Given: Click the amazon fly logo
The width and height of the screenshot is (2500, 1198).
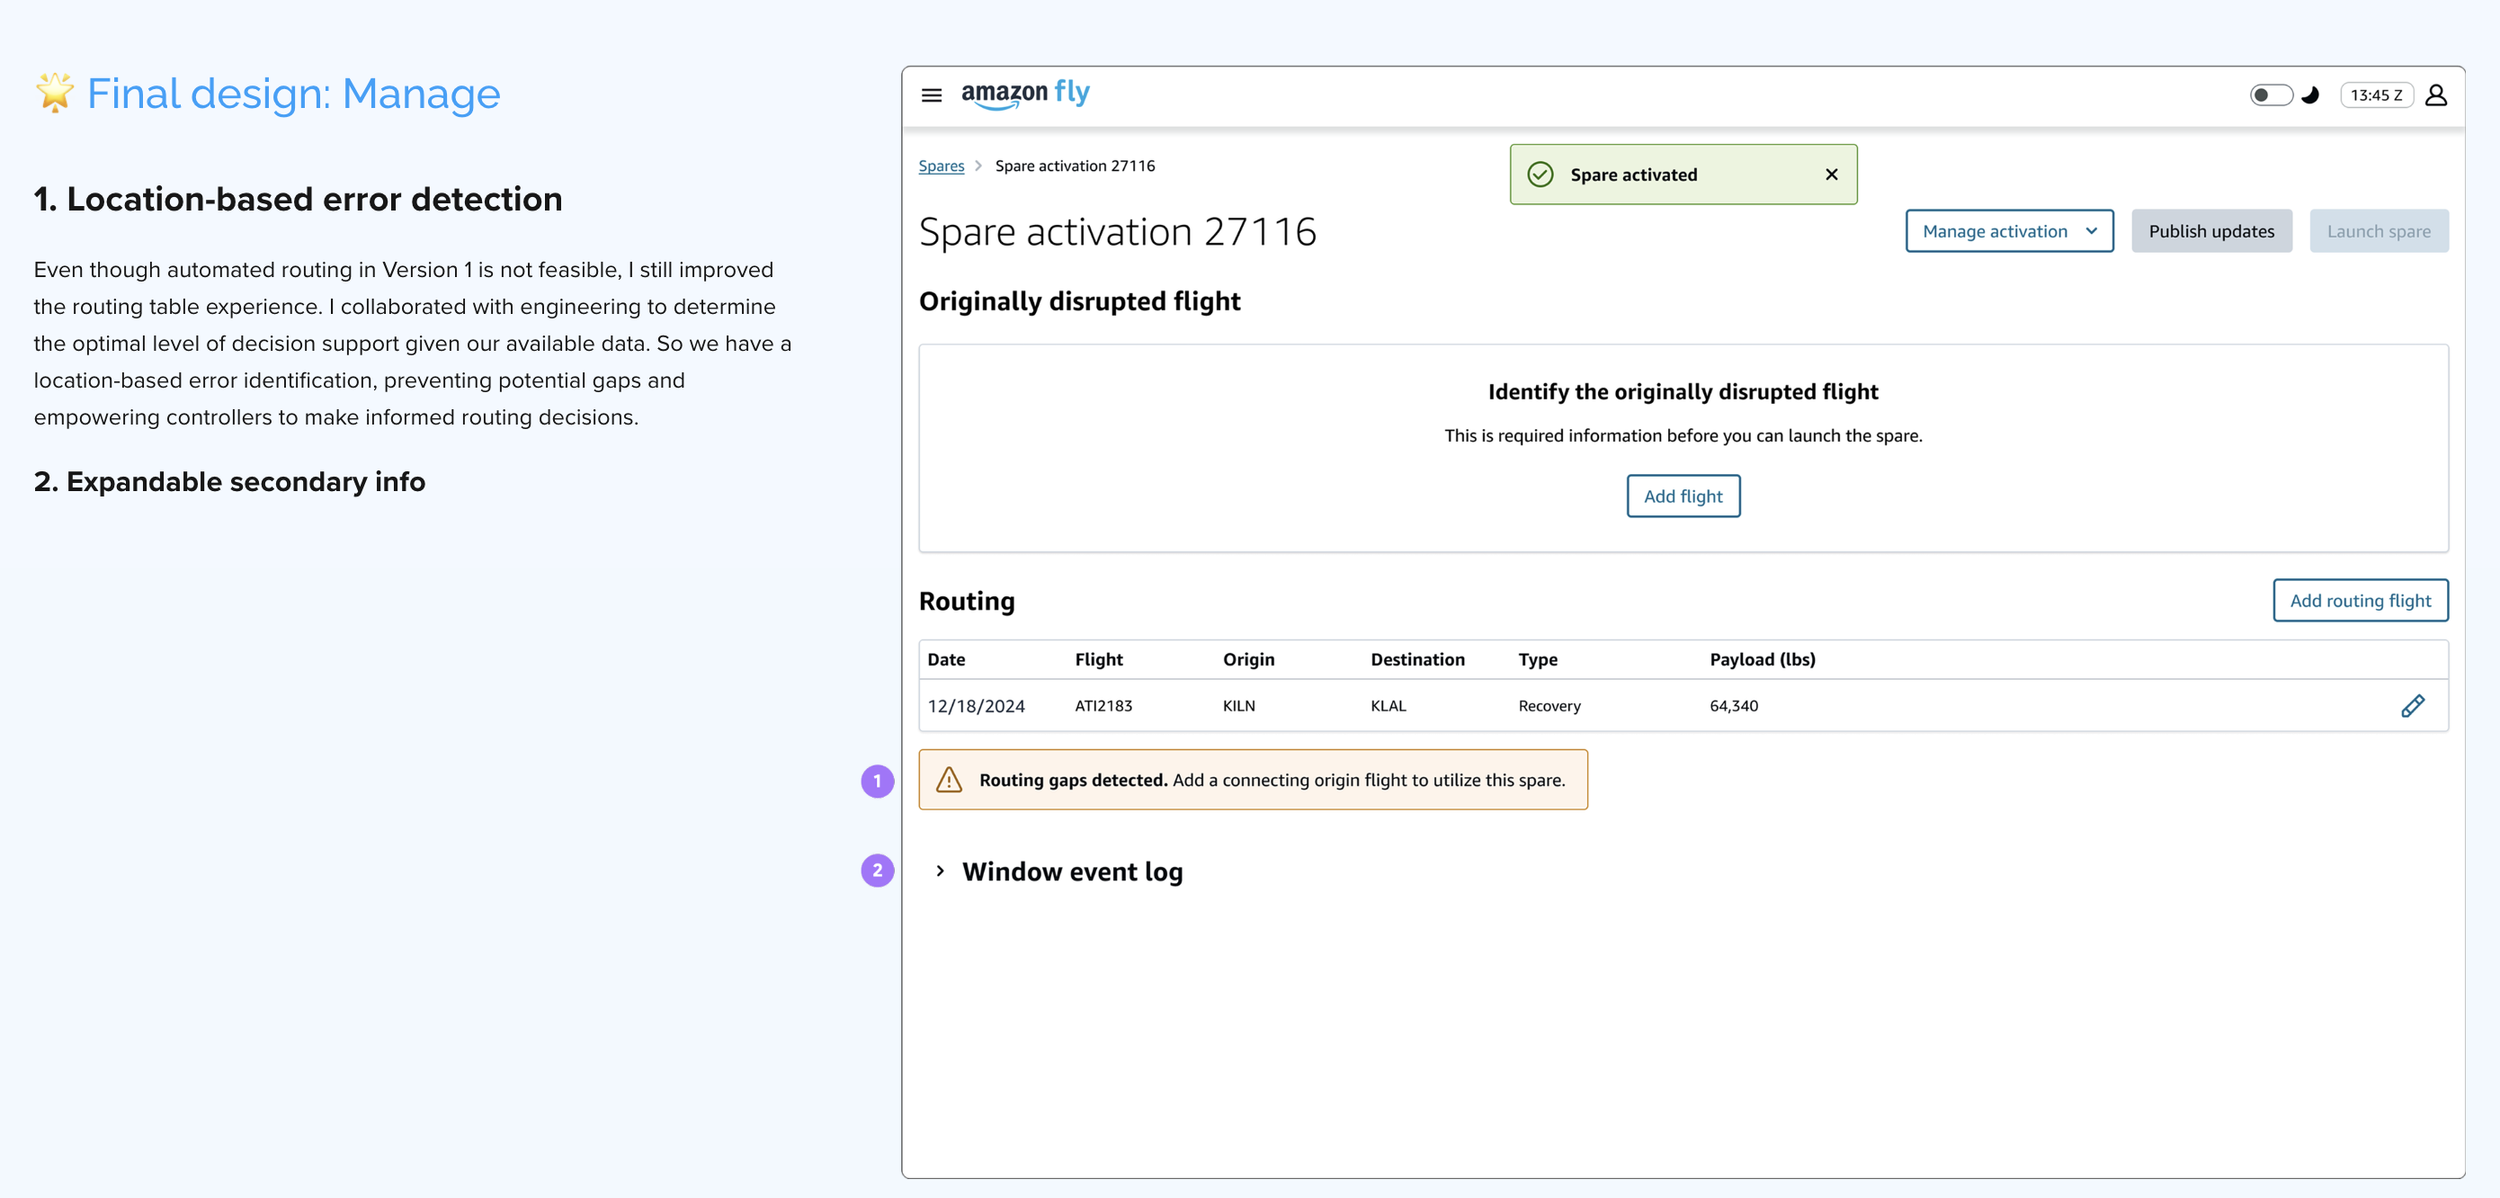Looking at the screenshot, I should [x=1025, y=94].
